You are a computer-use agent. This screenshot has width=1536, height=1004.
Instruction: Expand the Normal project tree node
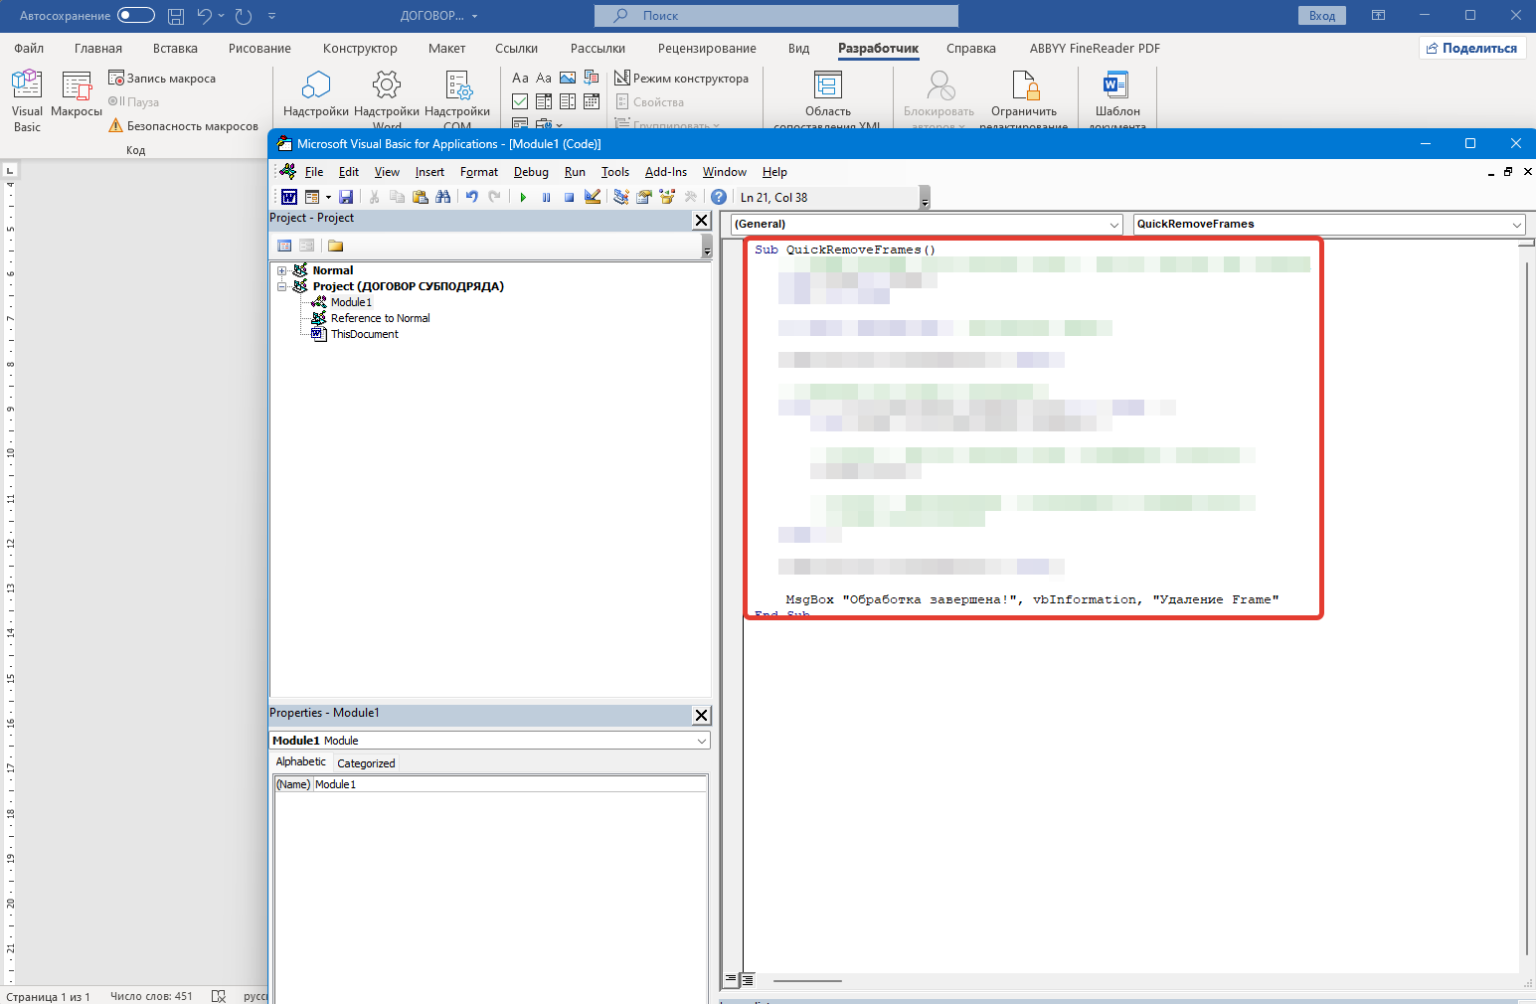[x=282, y=271]
